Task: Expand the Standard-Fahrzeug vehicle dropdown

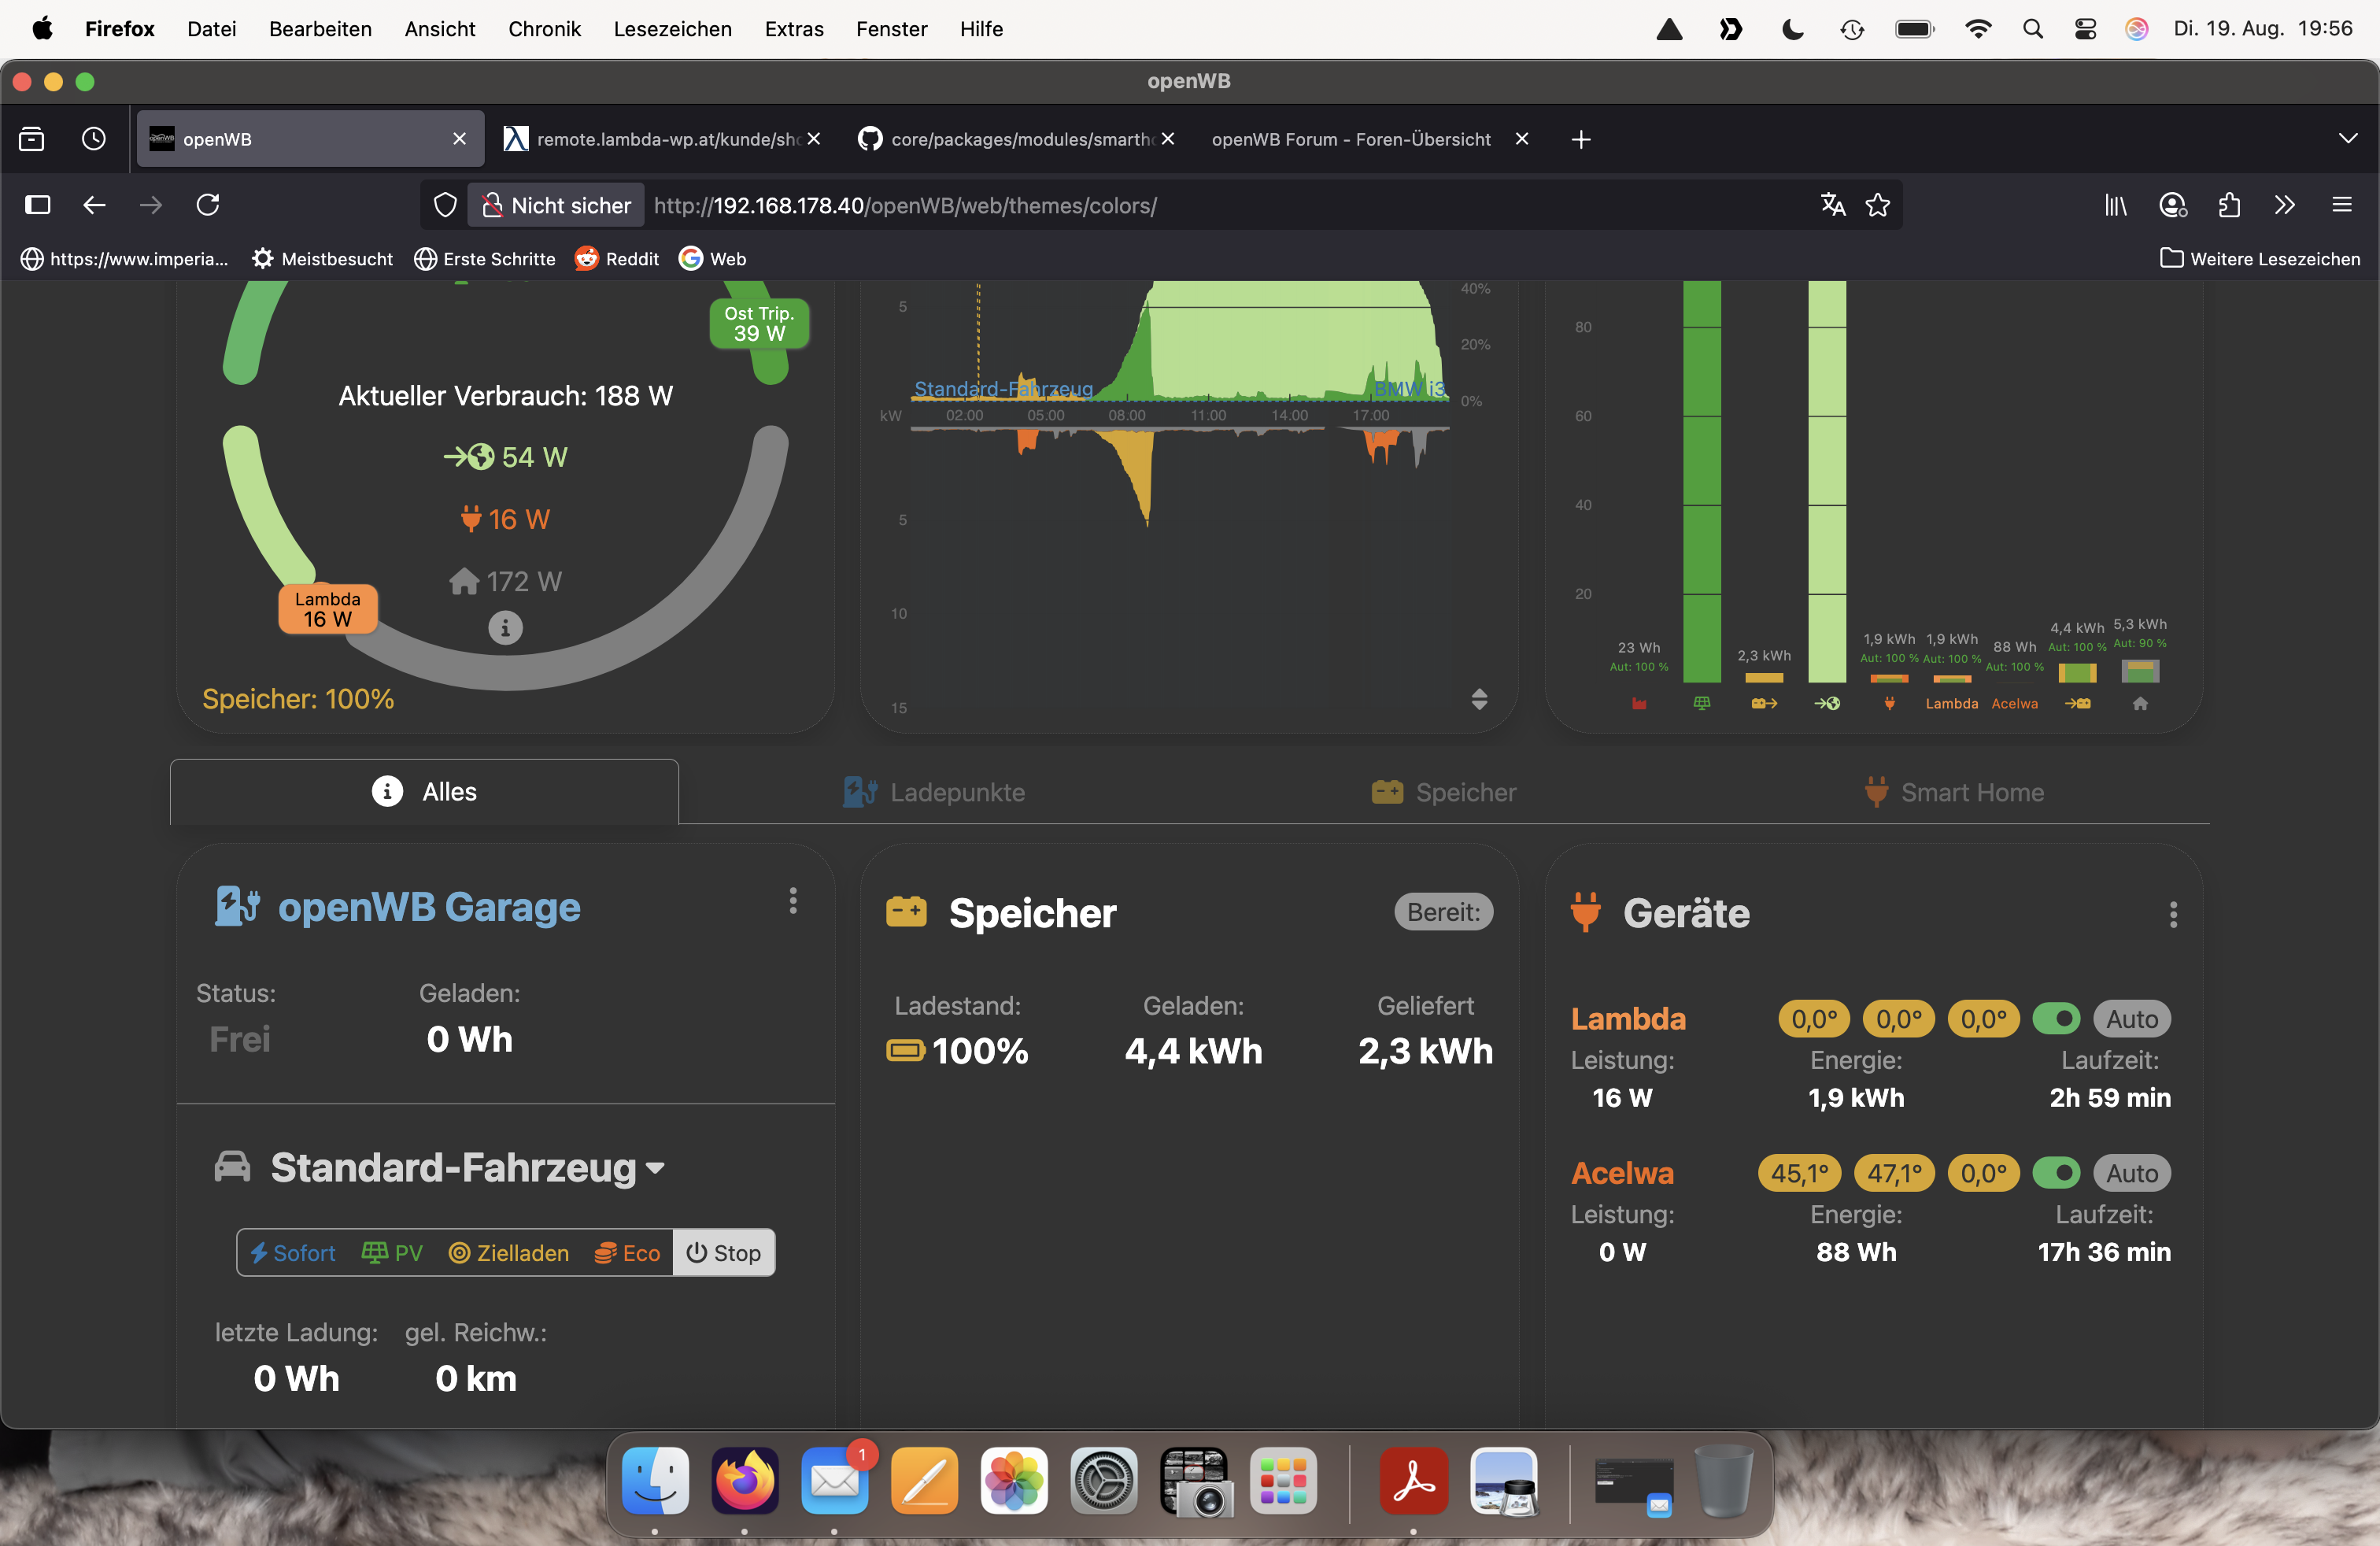Action: pyautogui.click(x=656, y=1168)
